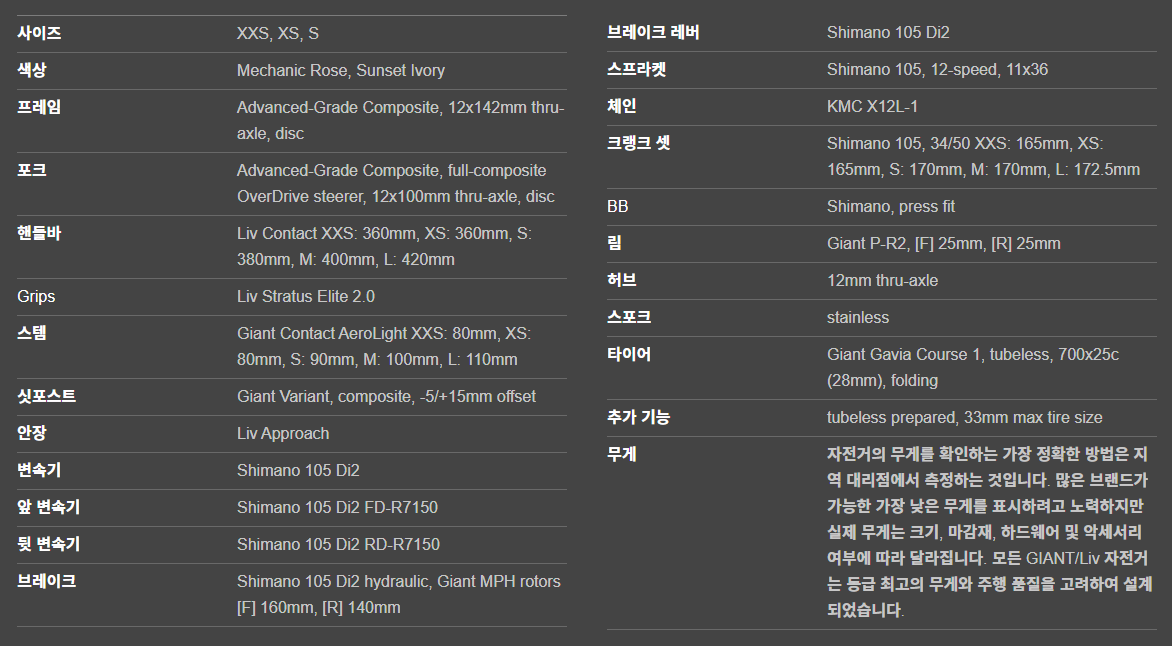The image size is (1172, 646).
Task: Select the 포크 label
Action: coord(31,170)
